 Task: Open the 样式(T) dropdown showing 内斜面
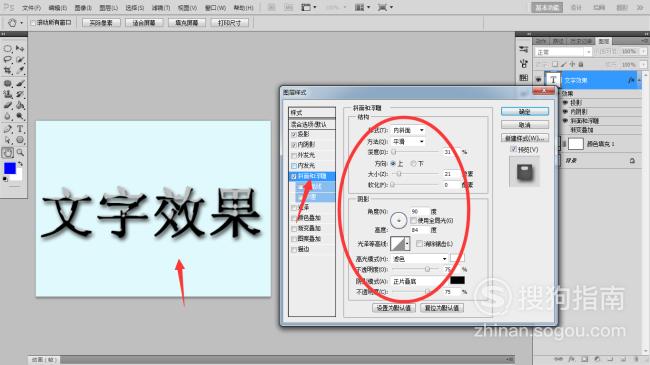[408, 130]
